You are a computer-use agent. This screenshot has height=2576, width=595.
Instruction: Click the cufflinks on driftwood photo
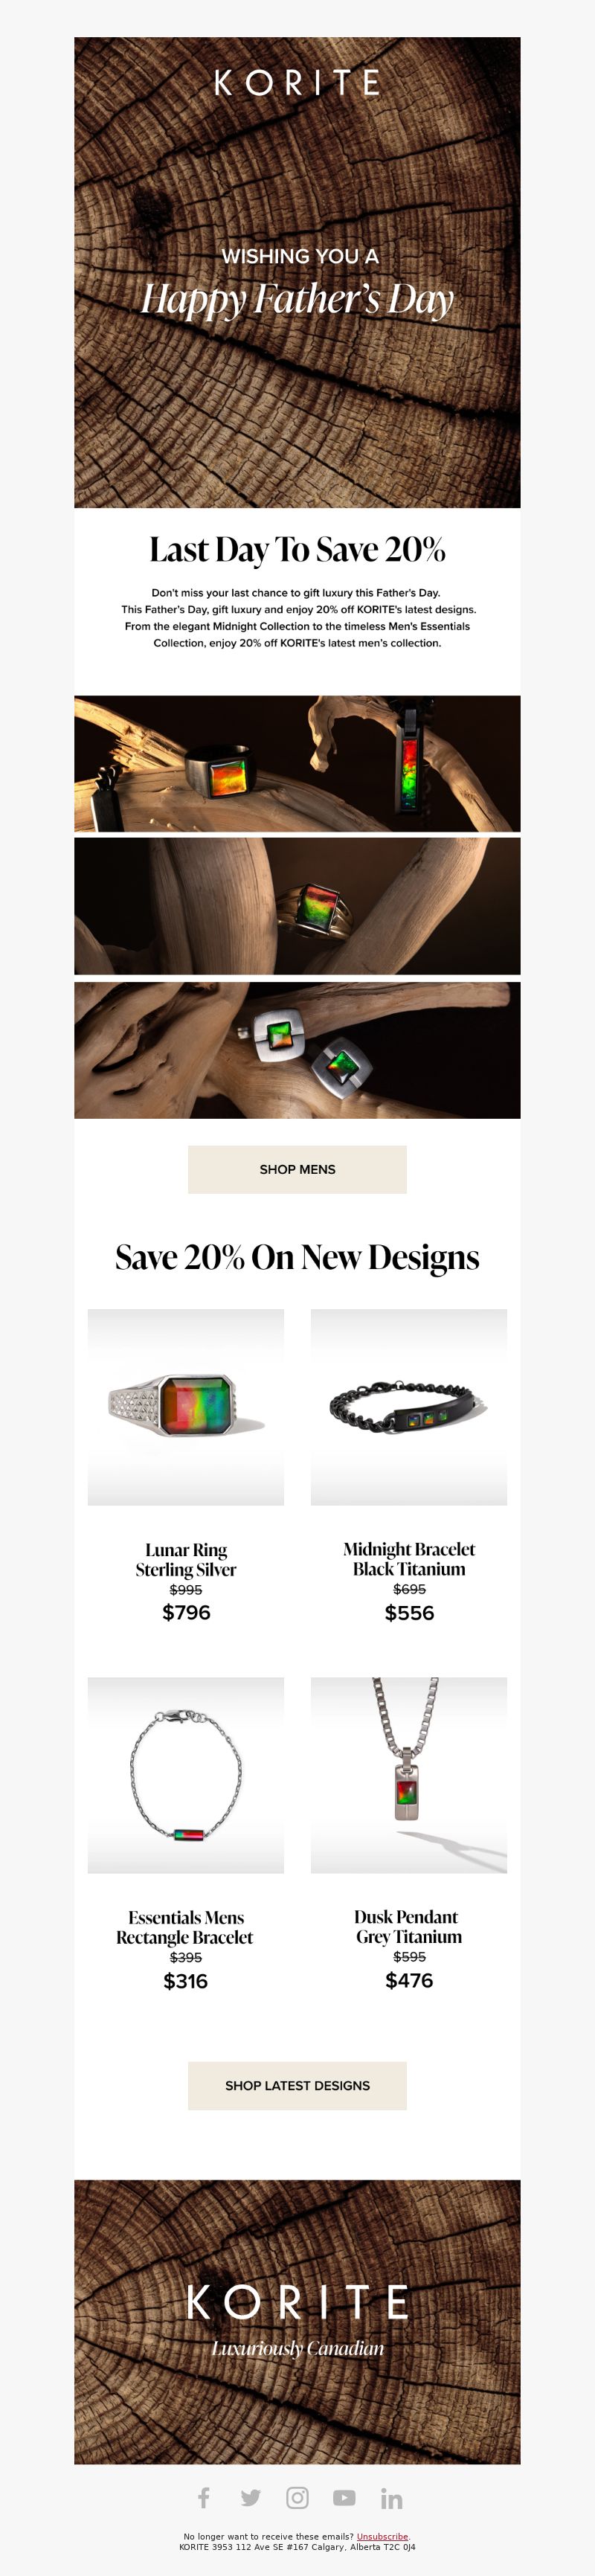[297, 1050]
